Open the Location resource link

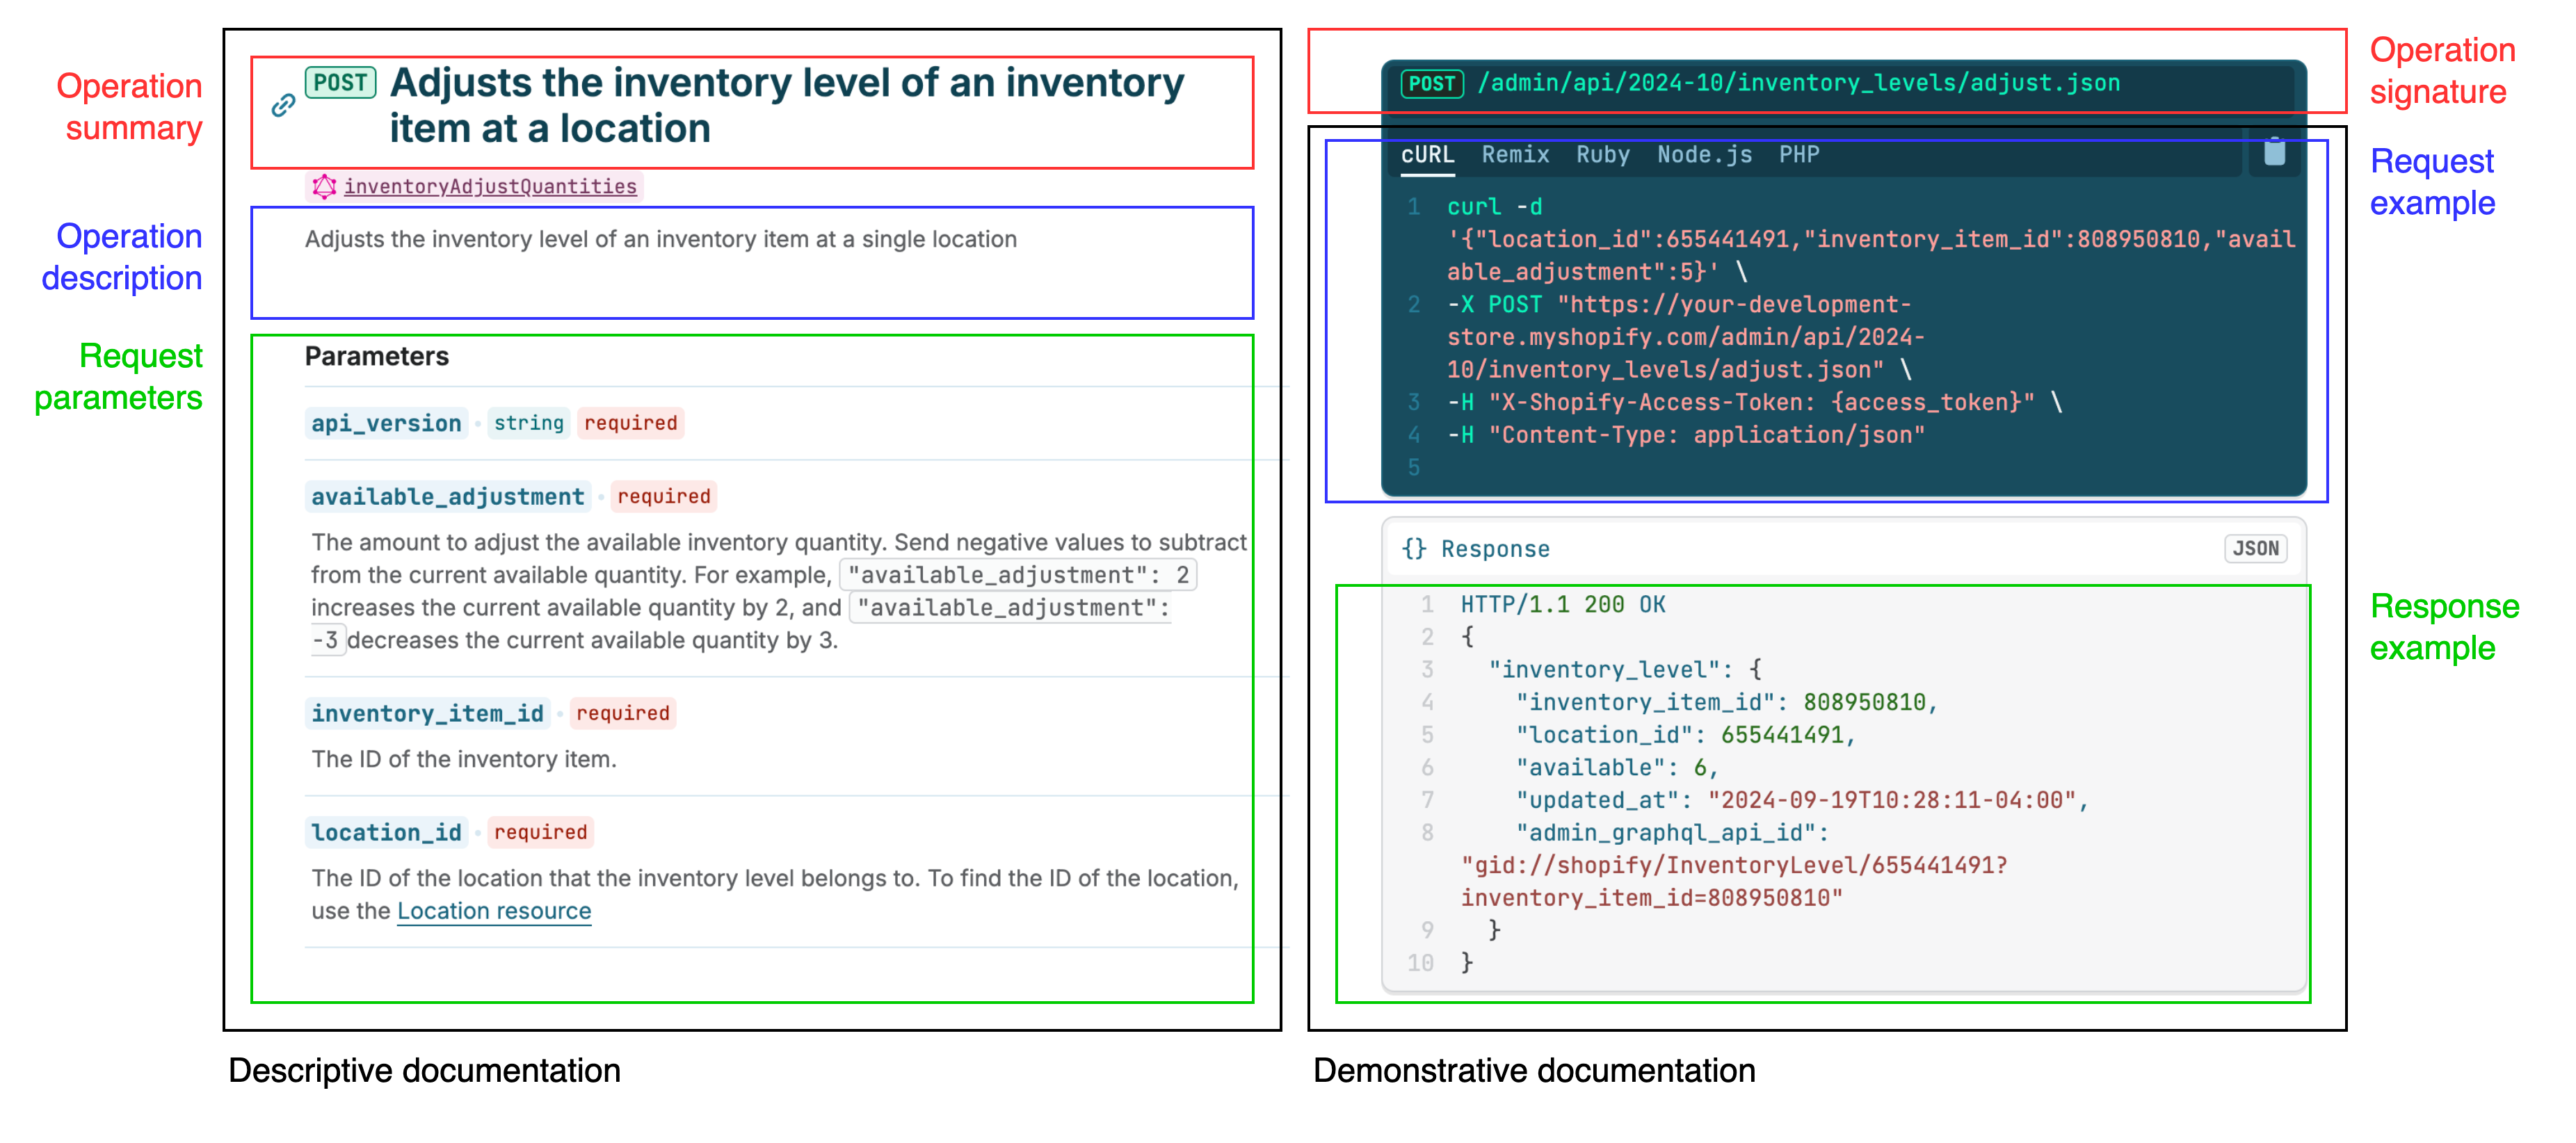pyautogui.click(x=494, y=911)
